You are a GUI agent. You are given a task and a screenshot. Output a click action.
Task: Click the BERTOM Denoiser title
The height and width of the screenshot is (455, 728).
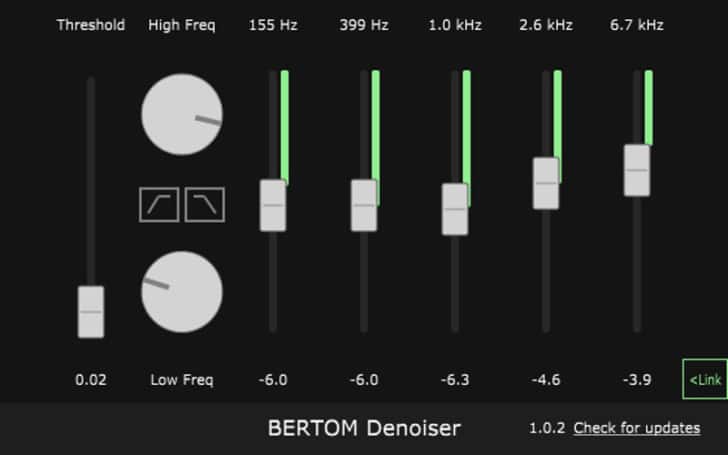point(364,428)
